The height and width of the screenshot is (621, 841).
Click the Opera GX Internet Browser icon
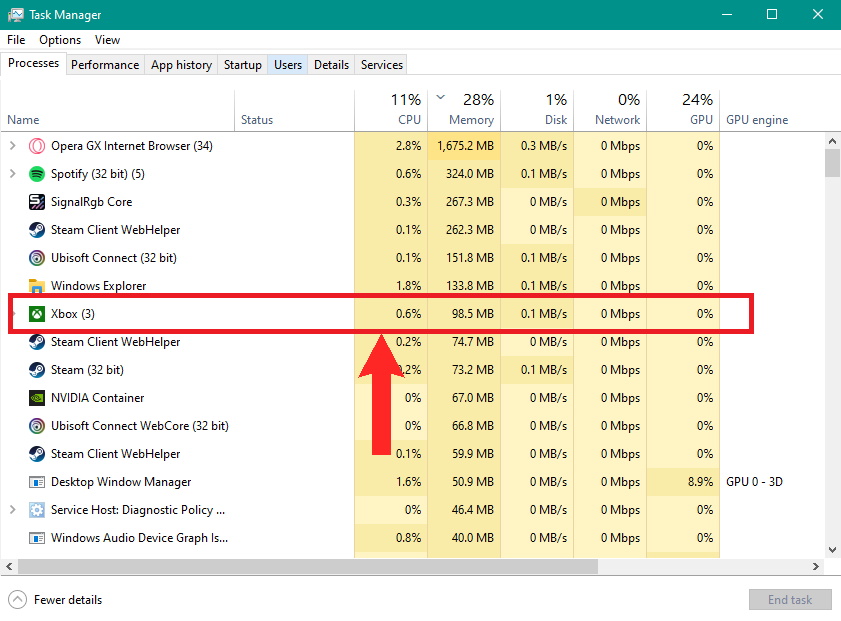pyautogui.click(x=37, y=146)
